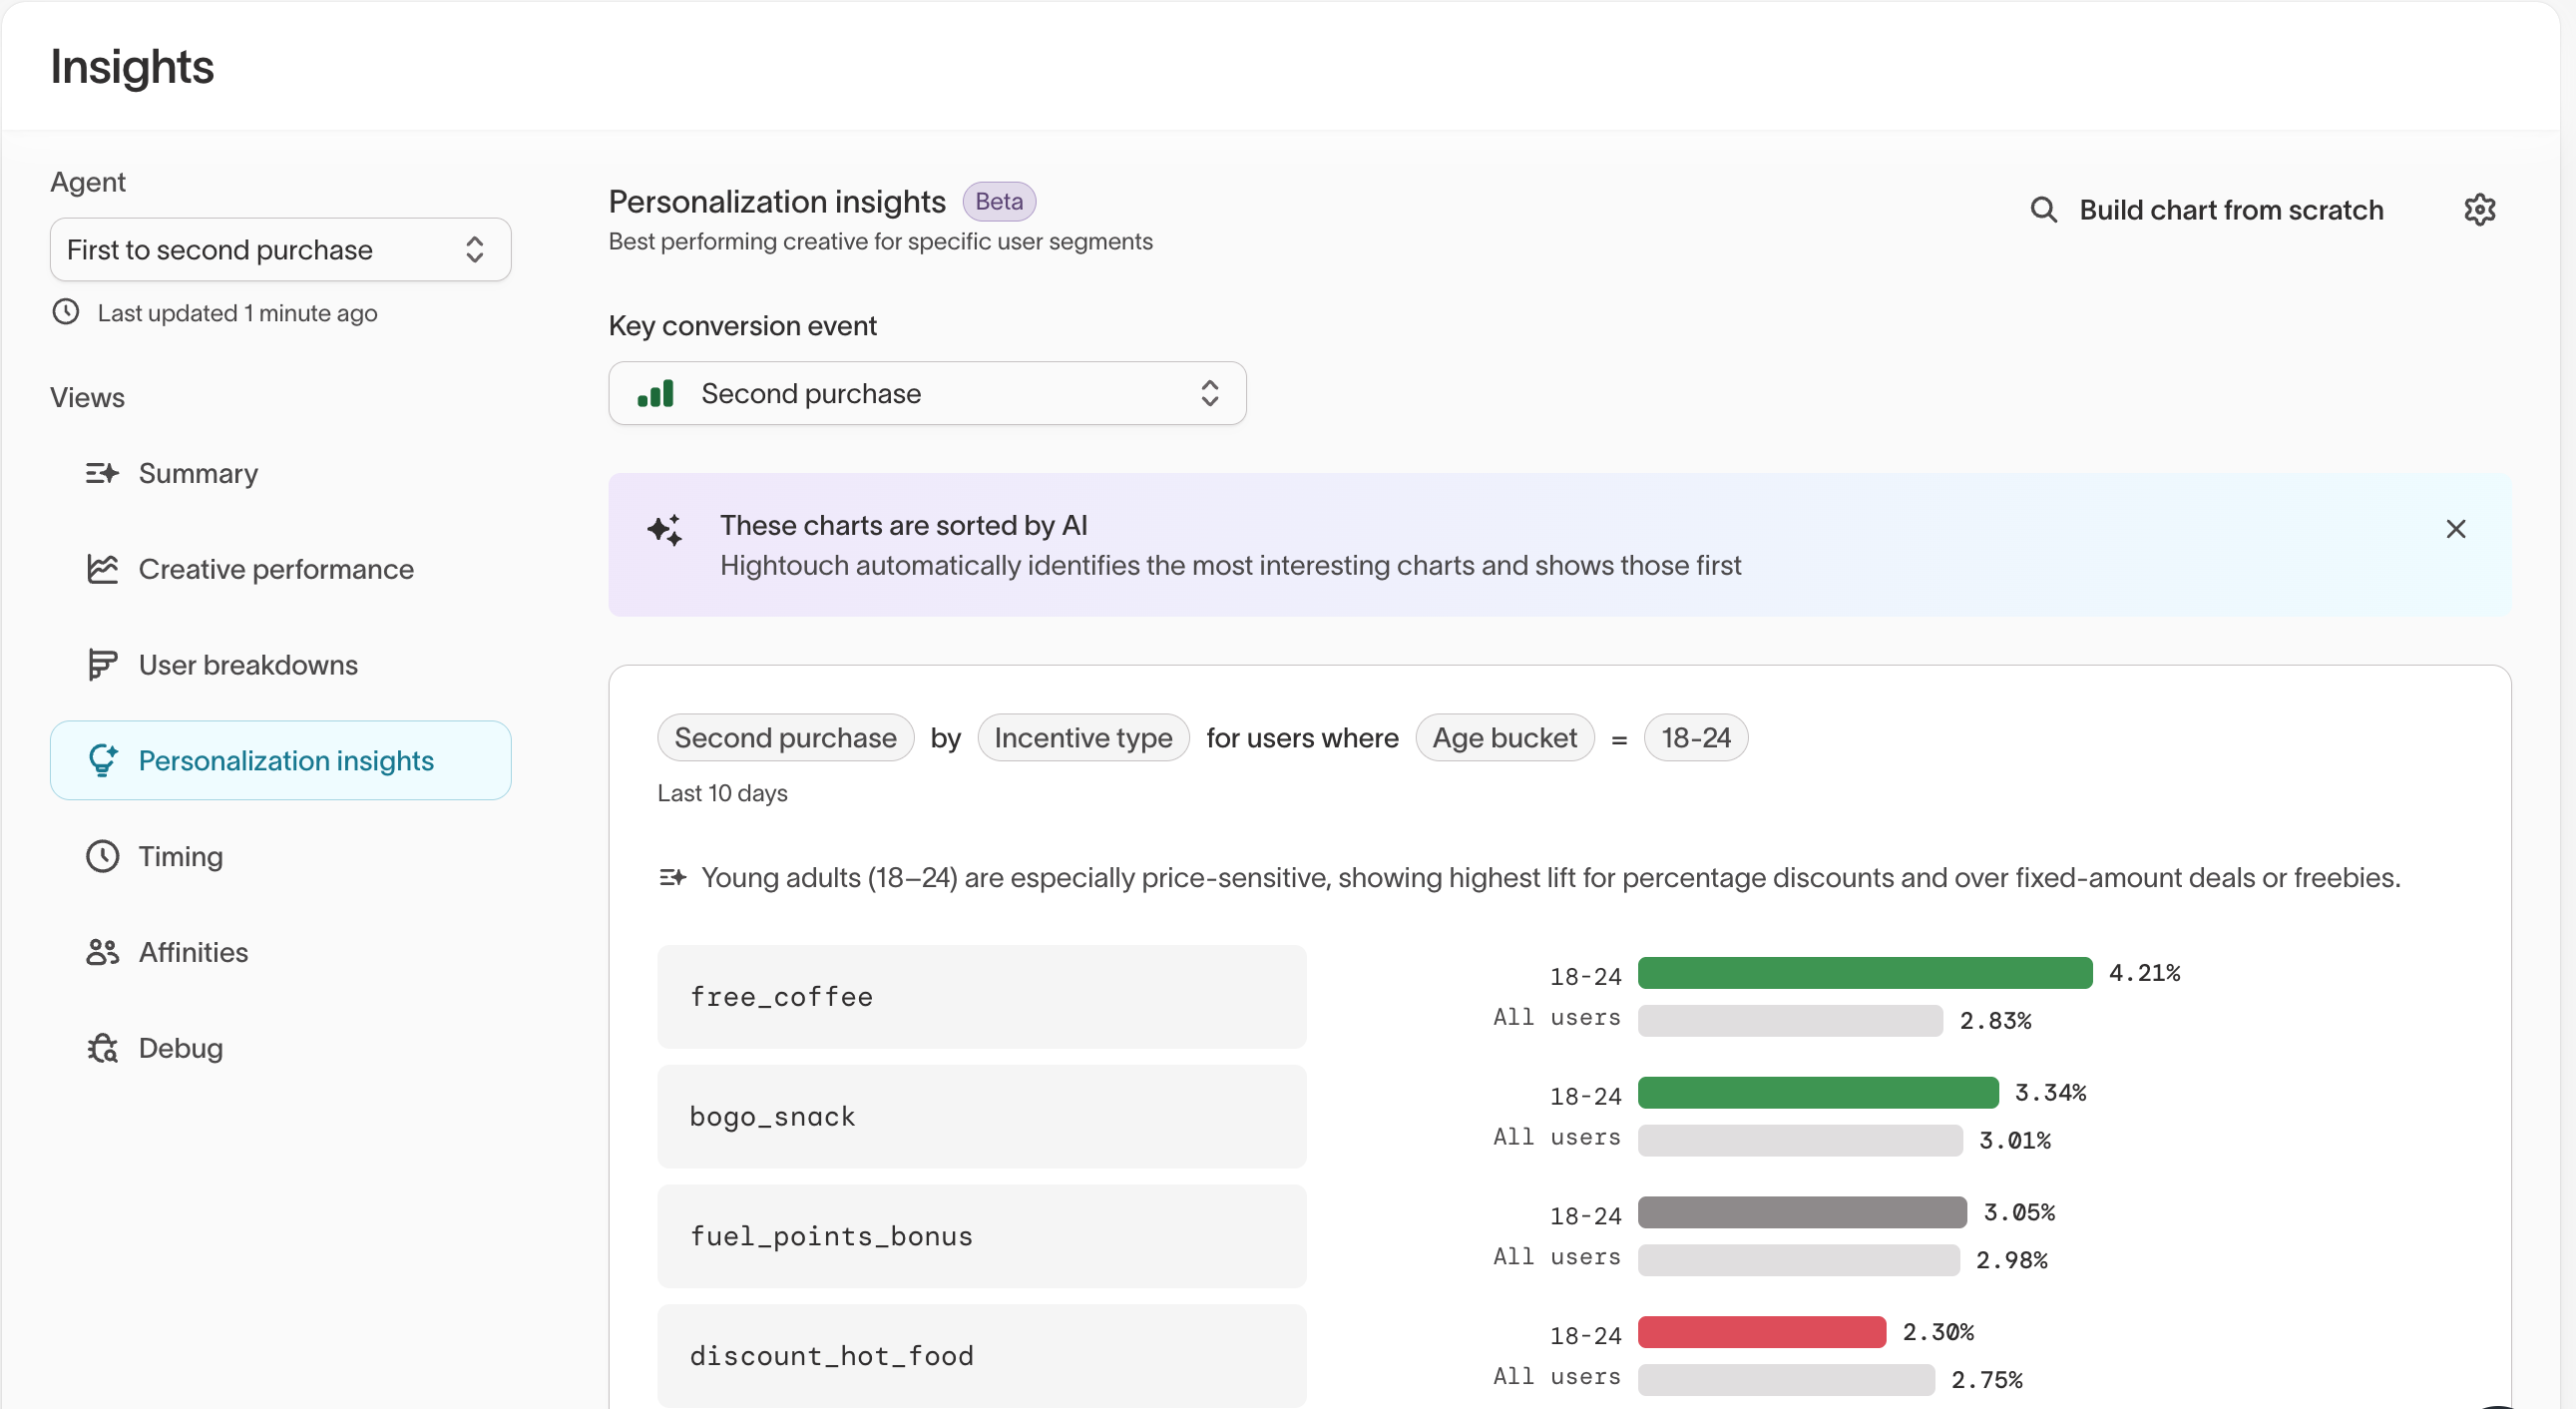This screenshot has height=1409, width=2576.
Task: Open the agent selector showing First to second purchase
Action: point(280,249)
